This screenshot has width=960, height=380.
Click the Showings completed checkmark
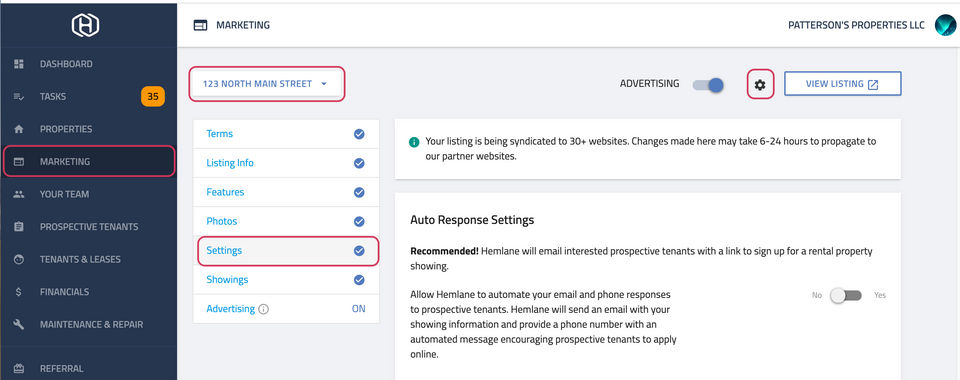359,280
